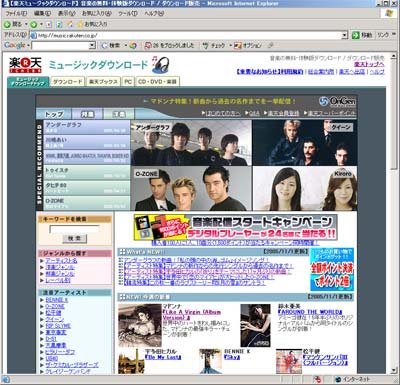Click the green Go arrow button
The image size is (400, 385).
point(356,35)
